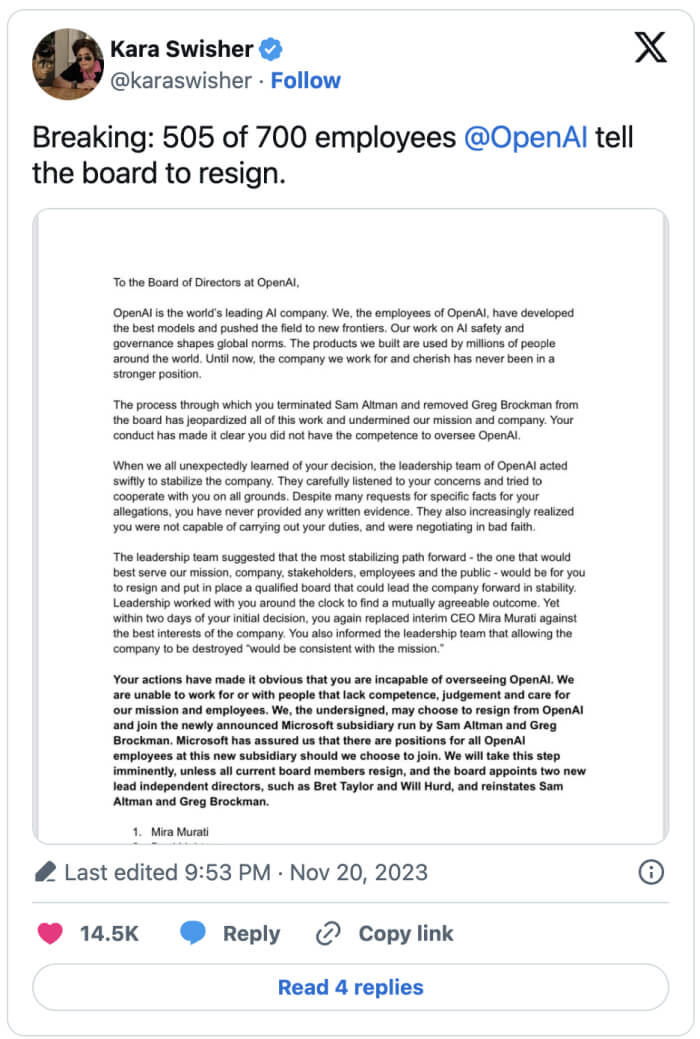Click the Copy link text

[x=405, y=934]
